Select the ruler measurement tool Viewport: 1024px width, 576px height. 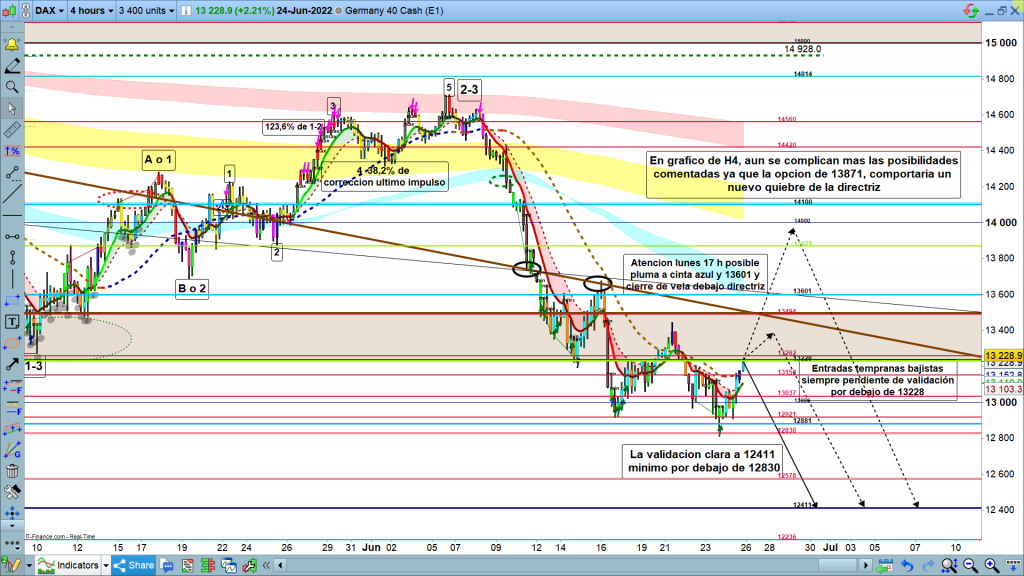pyautogui.click(x=12, y=130)
